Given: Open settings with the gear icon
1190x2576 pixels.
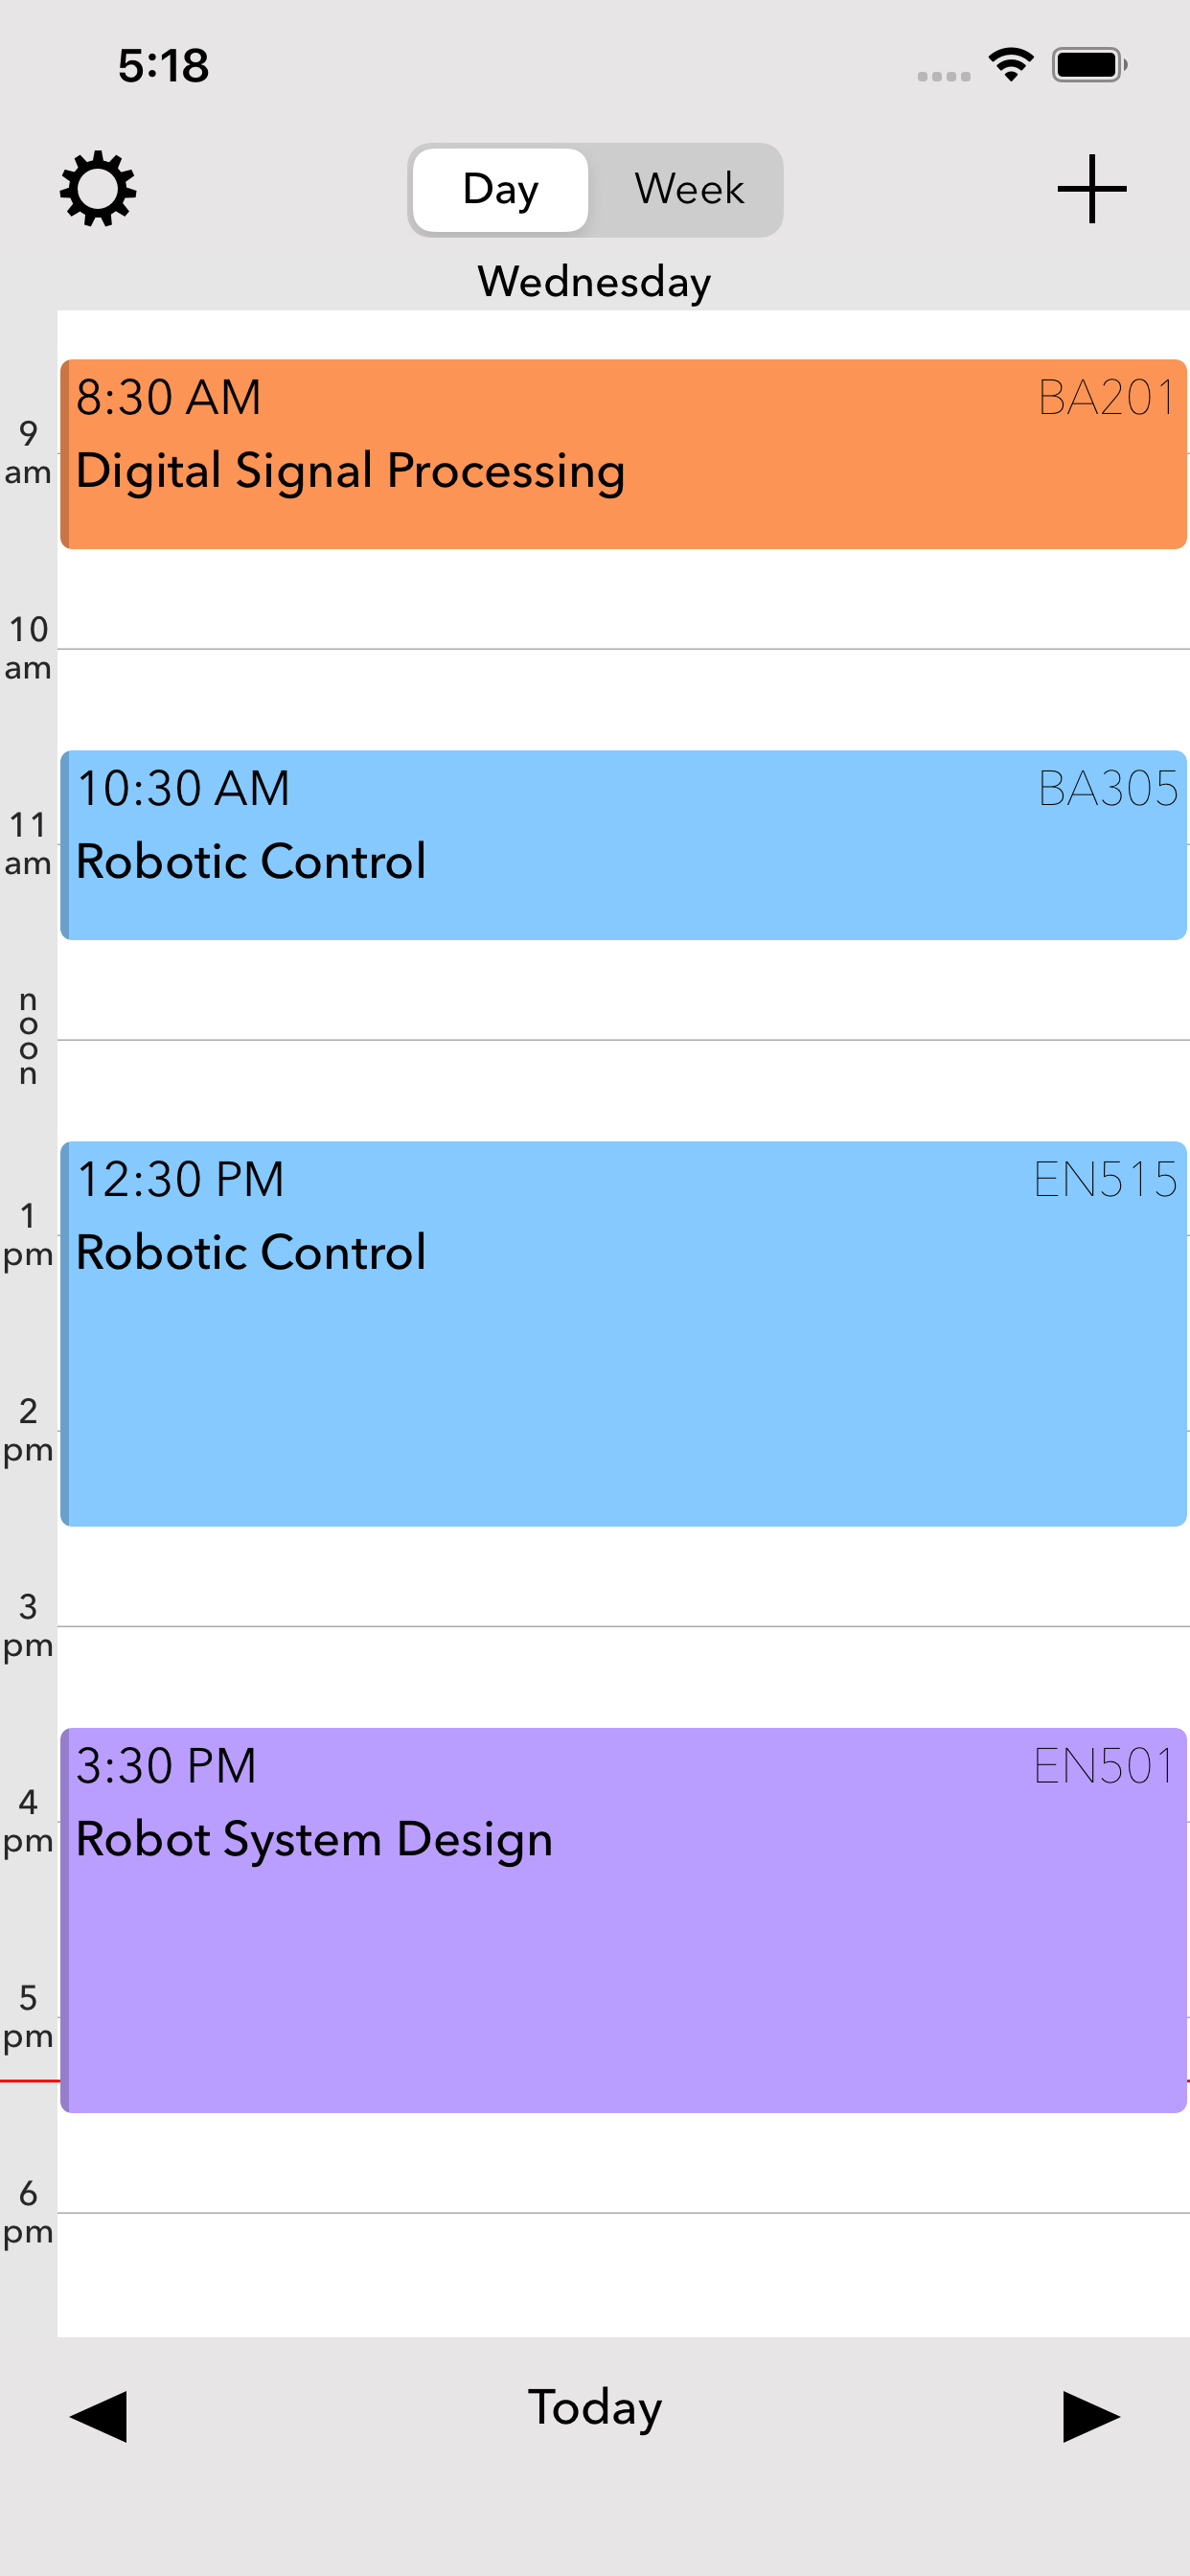Looking at the screenshot, I should point(97,189).
